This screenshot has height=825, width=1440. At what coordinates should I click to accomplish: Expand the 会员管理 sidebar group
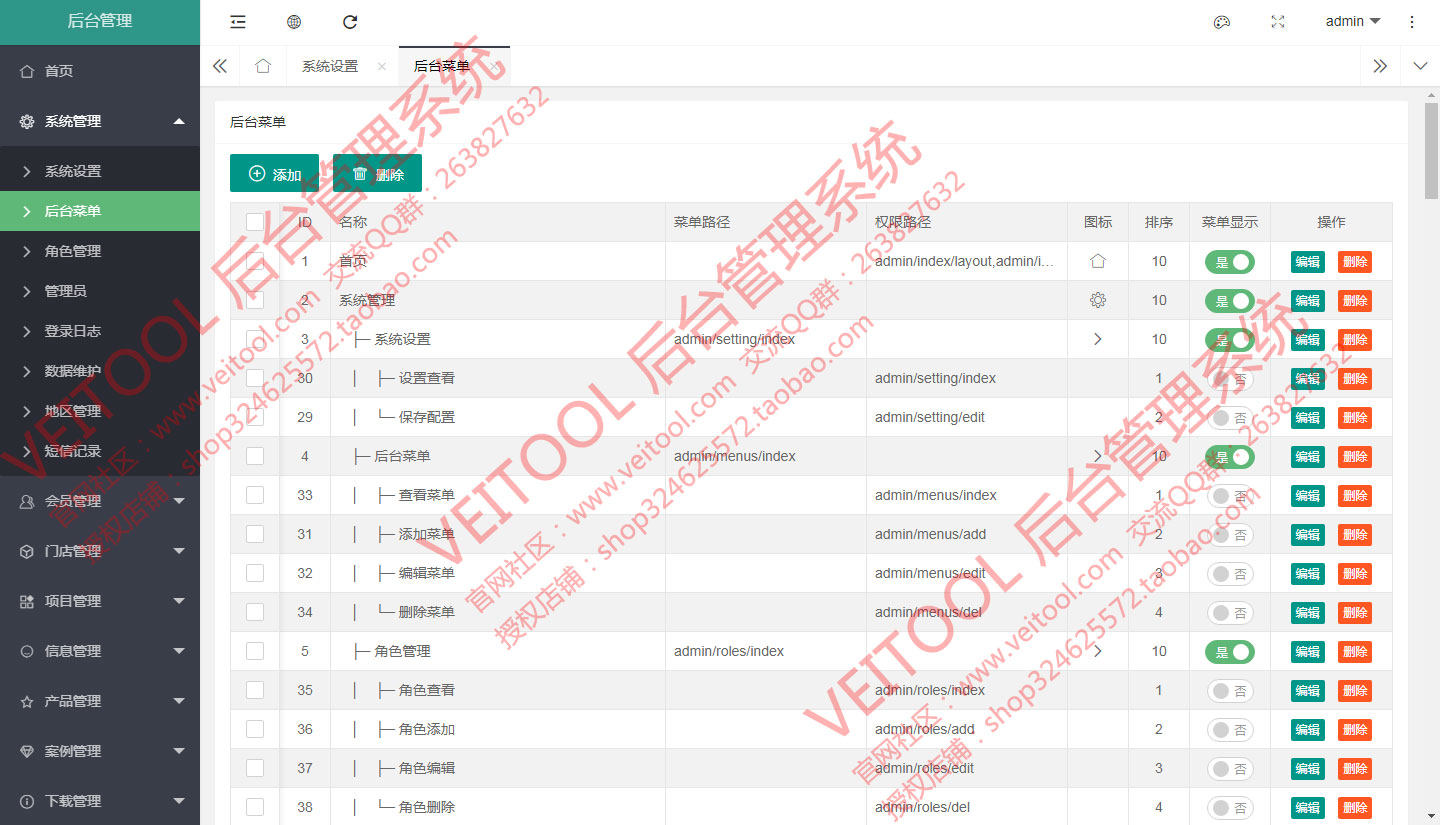click(x=179, y=501)
